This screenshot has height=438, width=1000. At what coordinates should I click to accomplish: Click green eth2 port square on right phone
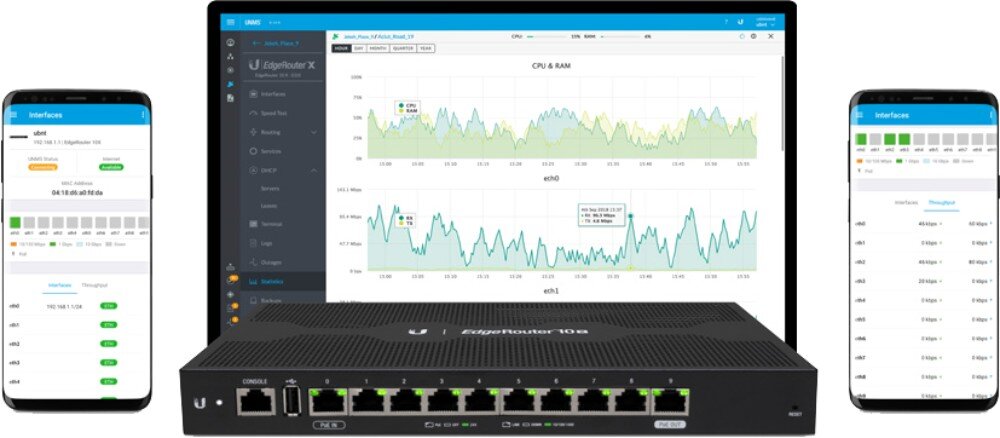(890, 139)
